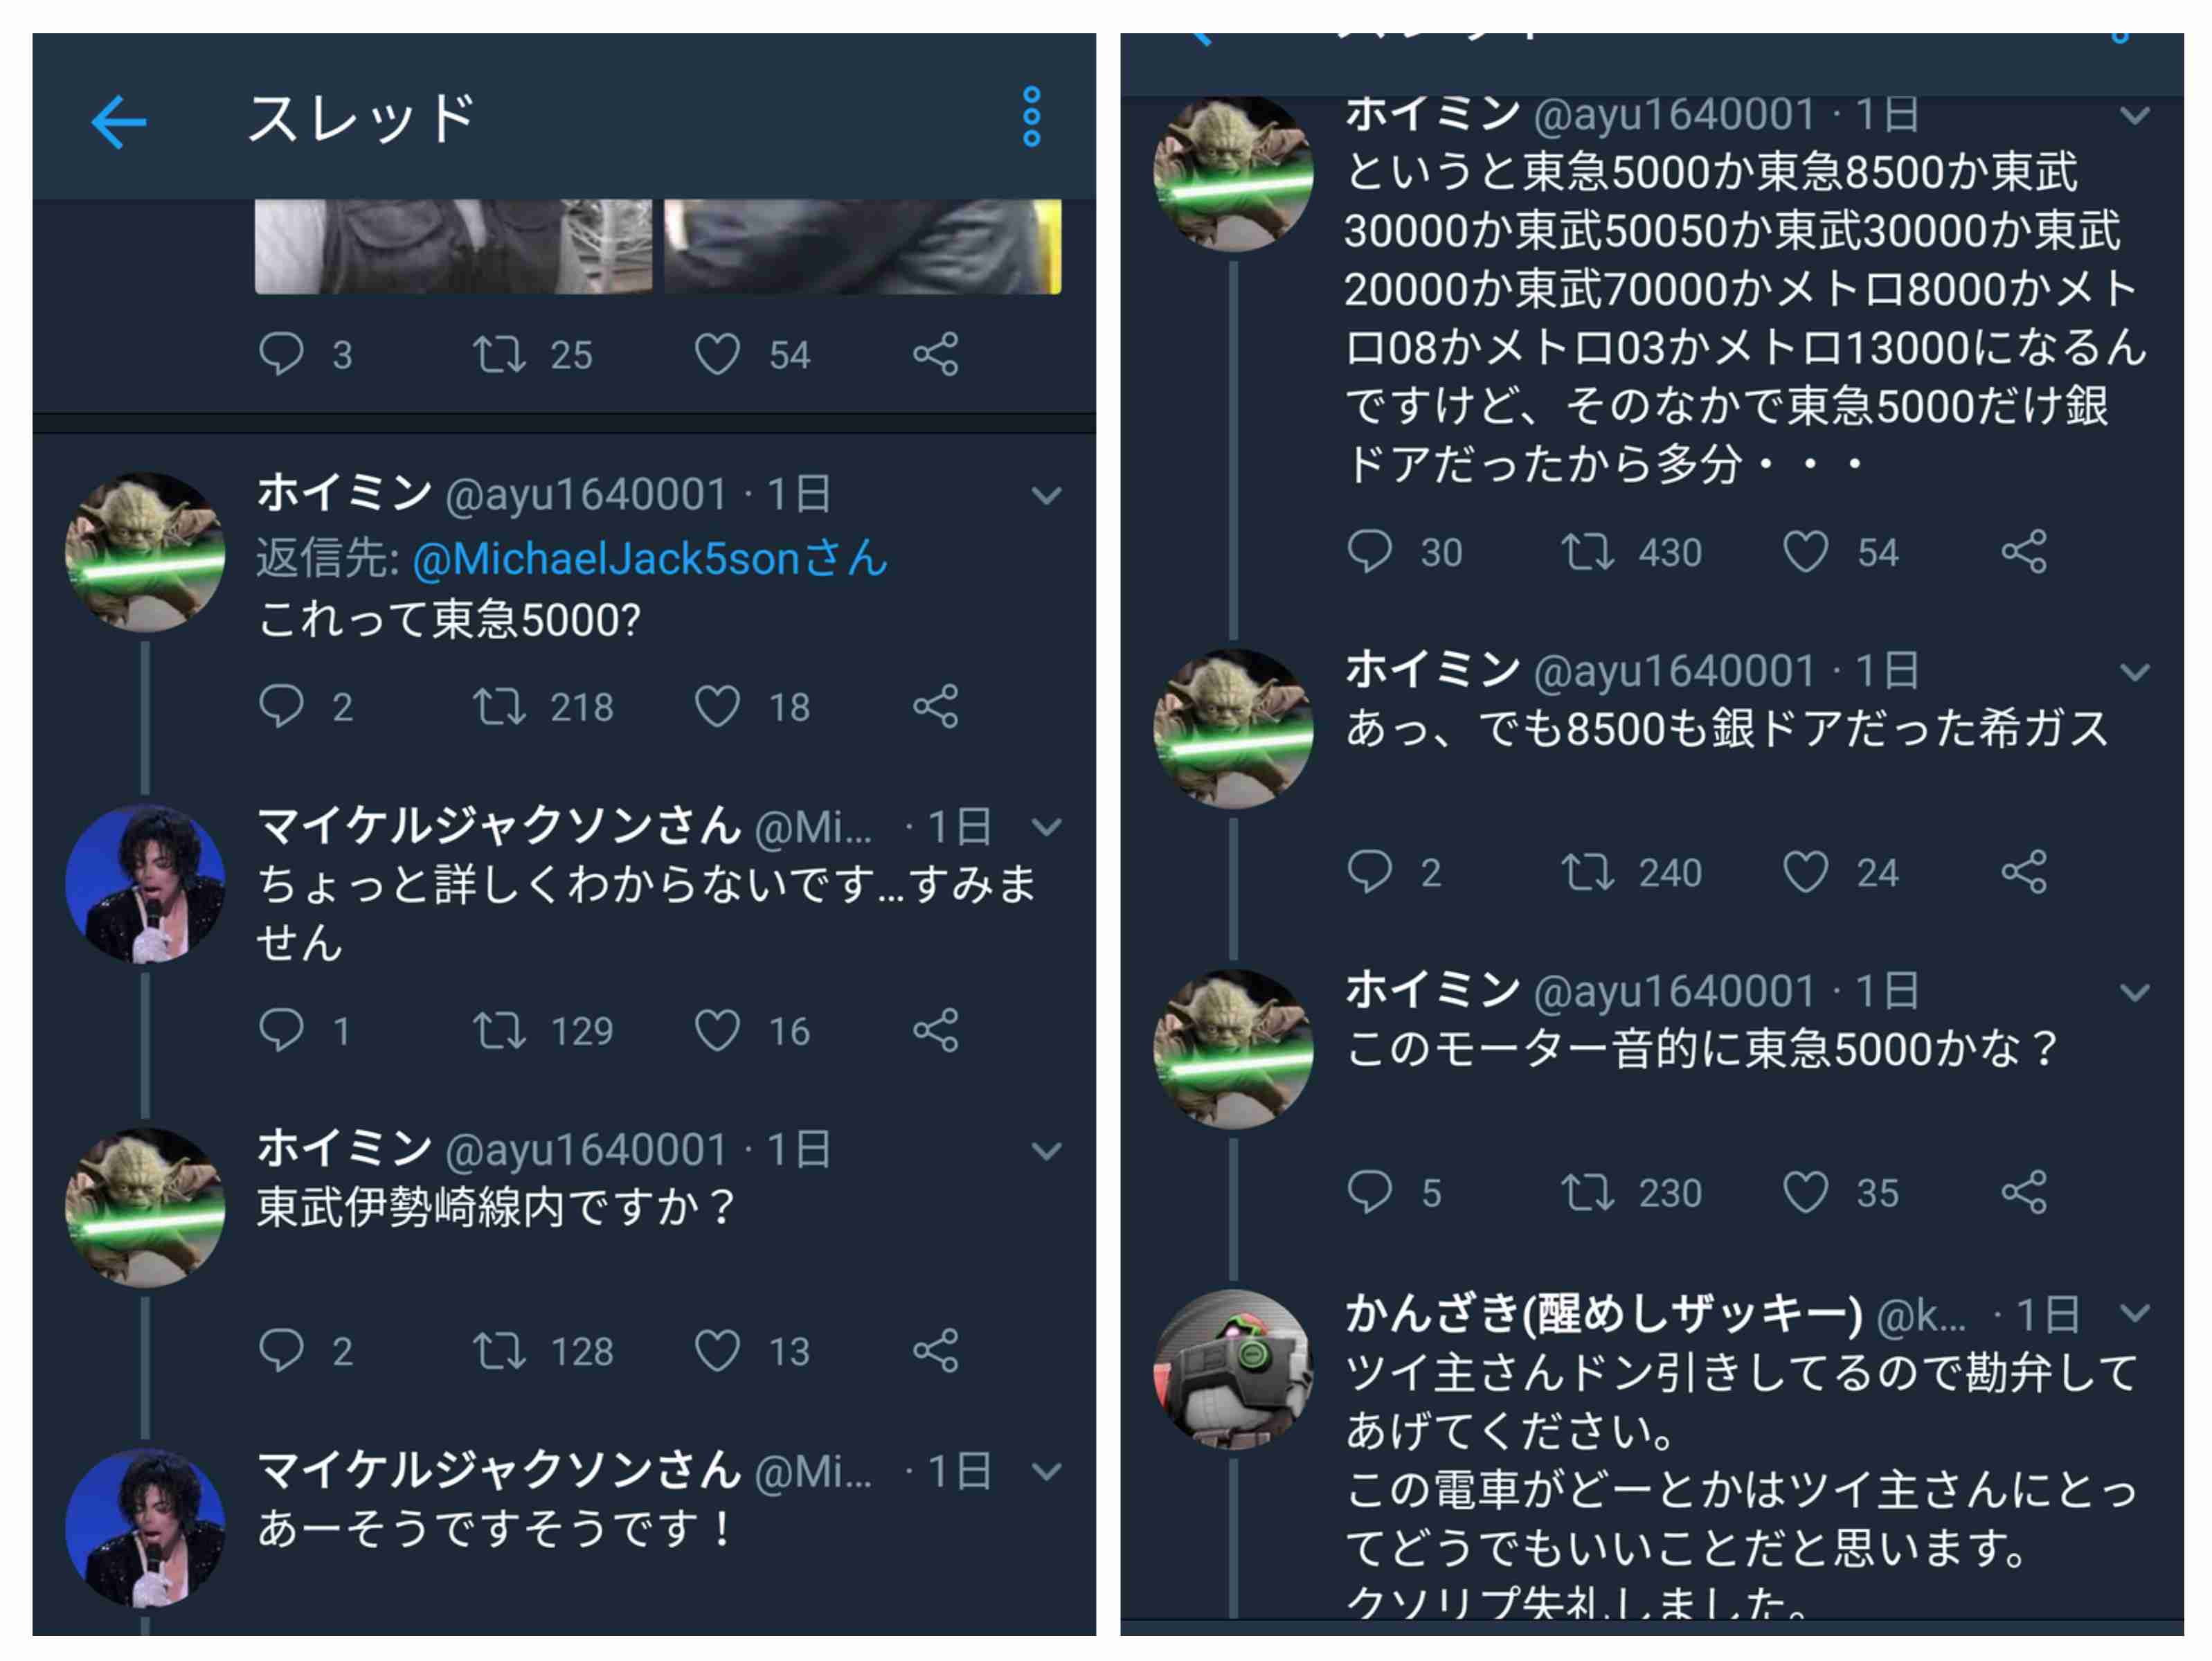This screenshot has height=1661, width=2212.
Task: Retweet the tweet with 430 retweets
Action: [1587, 551]
